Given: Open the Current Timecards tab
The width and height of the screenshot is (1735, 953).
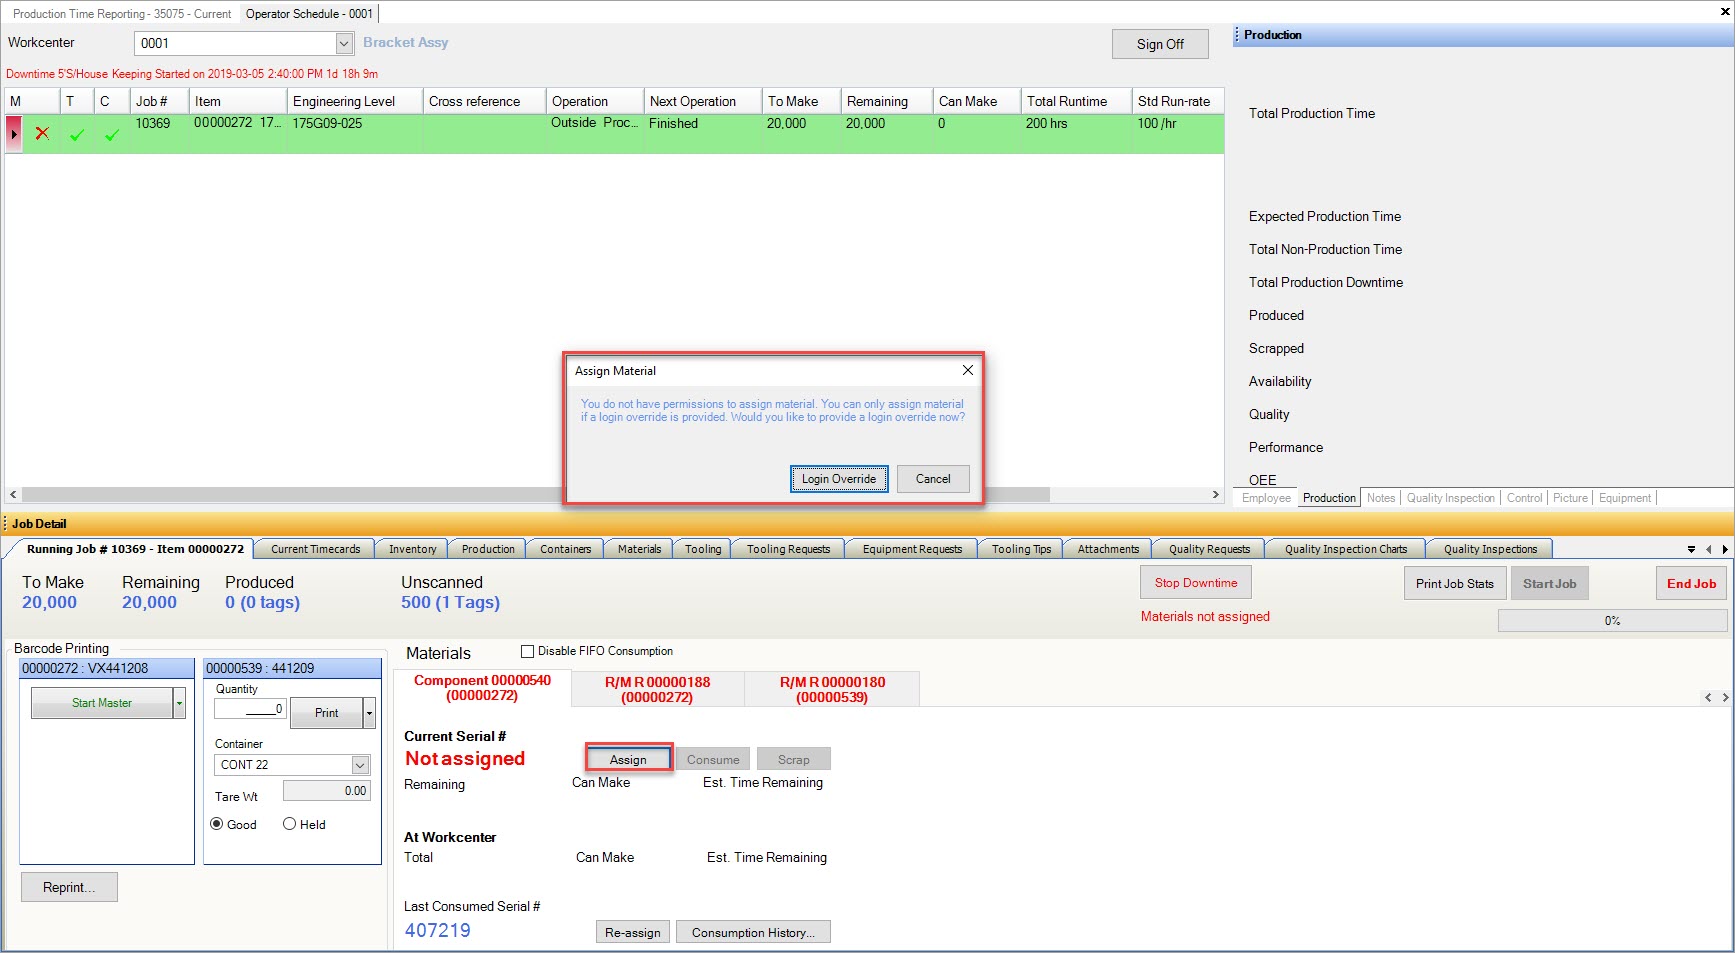Looking at the screenshot, I should (315, 549).
